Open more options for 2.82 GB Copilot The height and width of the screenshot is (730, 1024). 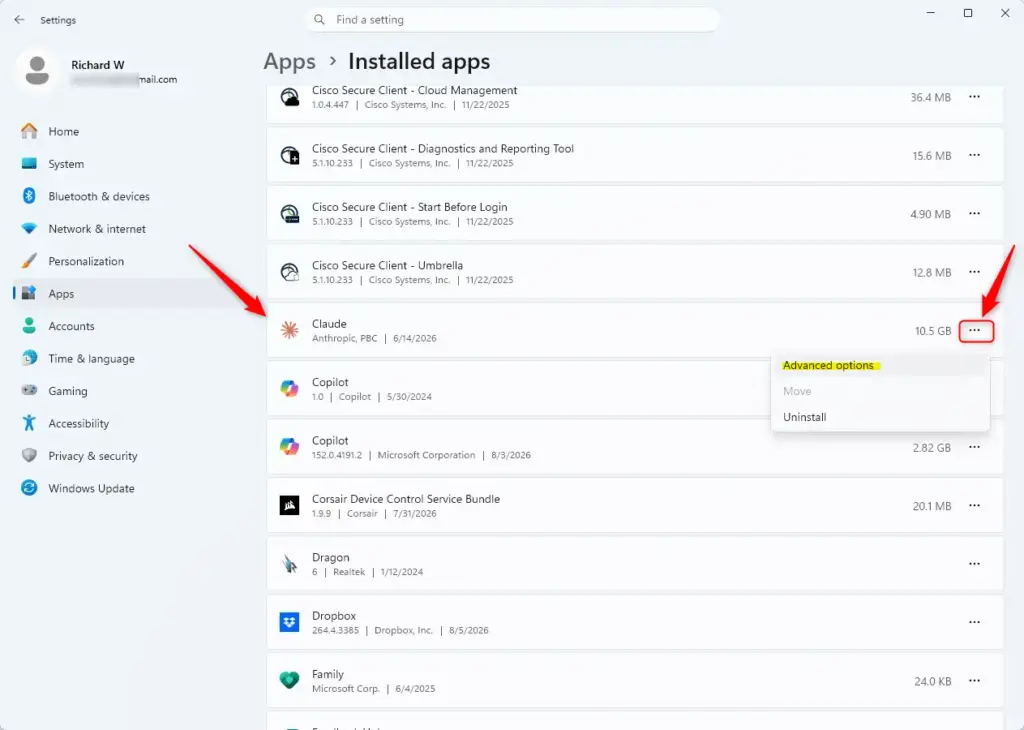click(974, 447)
